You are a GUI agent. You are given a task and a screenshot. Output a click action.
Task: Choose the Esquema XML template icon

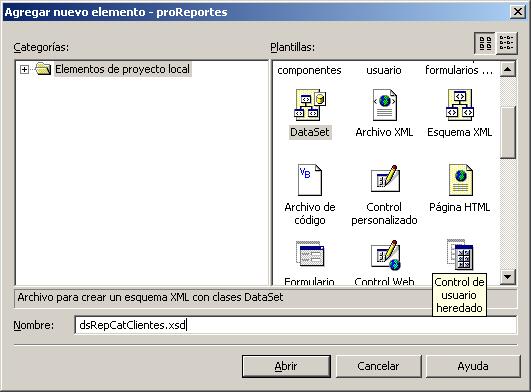pyautogui.click(x=460, y=105)
